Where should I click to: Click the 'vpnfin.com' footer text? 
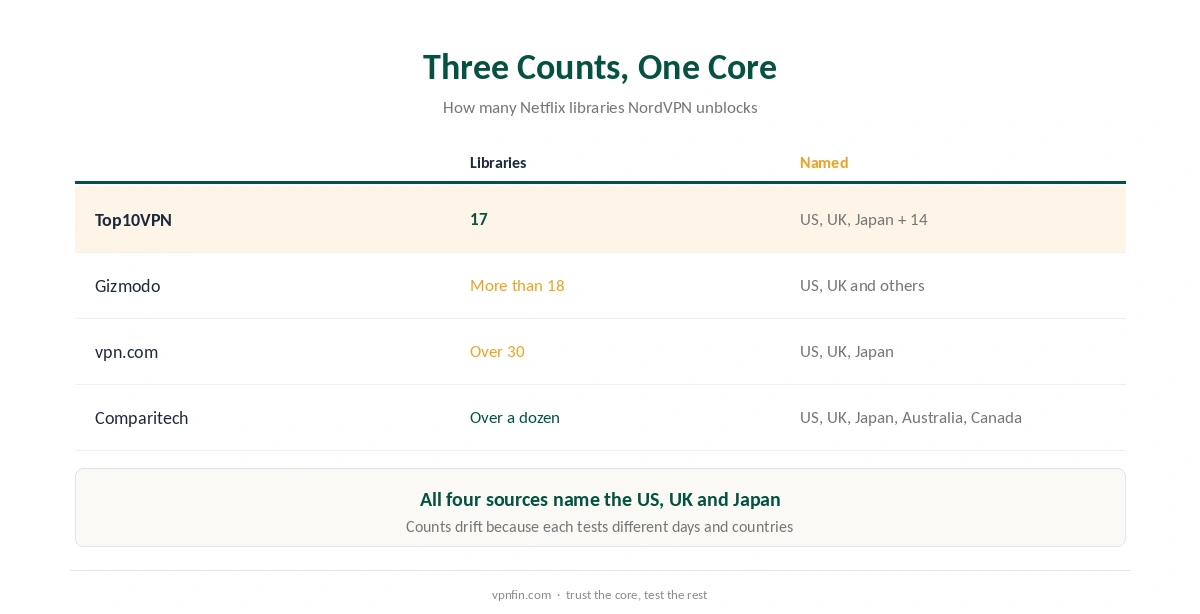[521, 594]
